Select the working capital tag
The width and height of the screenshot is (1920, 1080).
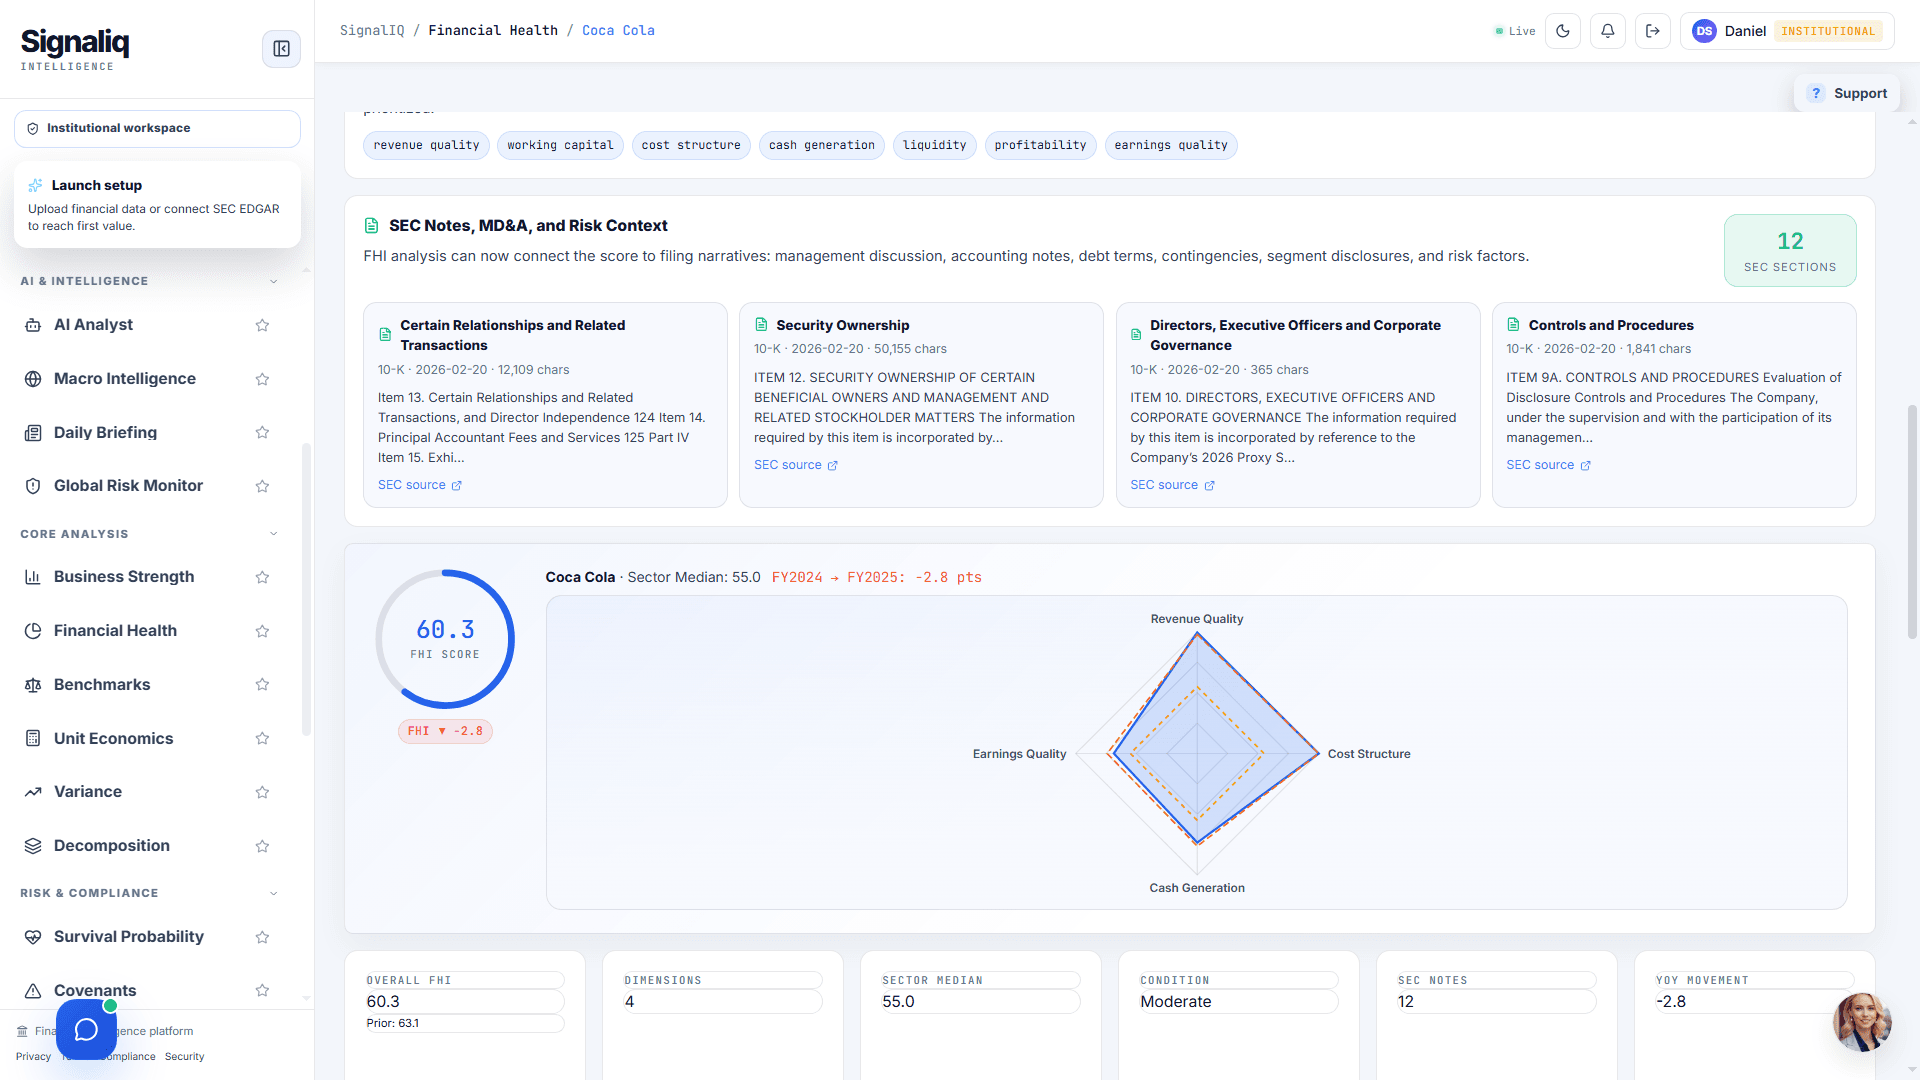(560, 146)
